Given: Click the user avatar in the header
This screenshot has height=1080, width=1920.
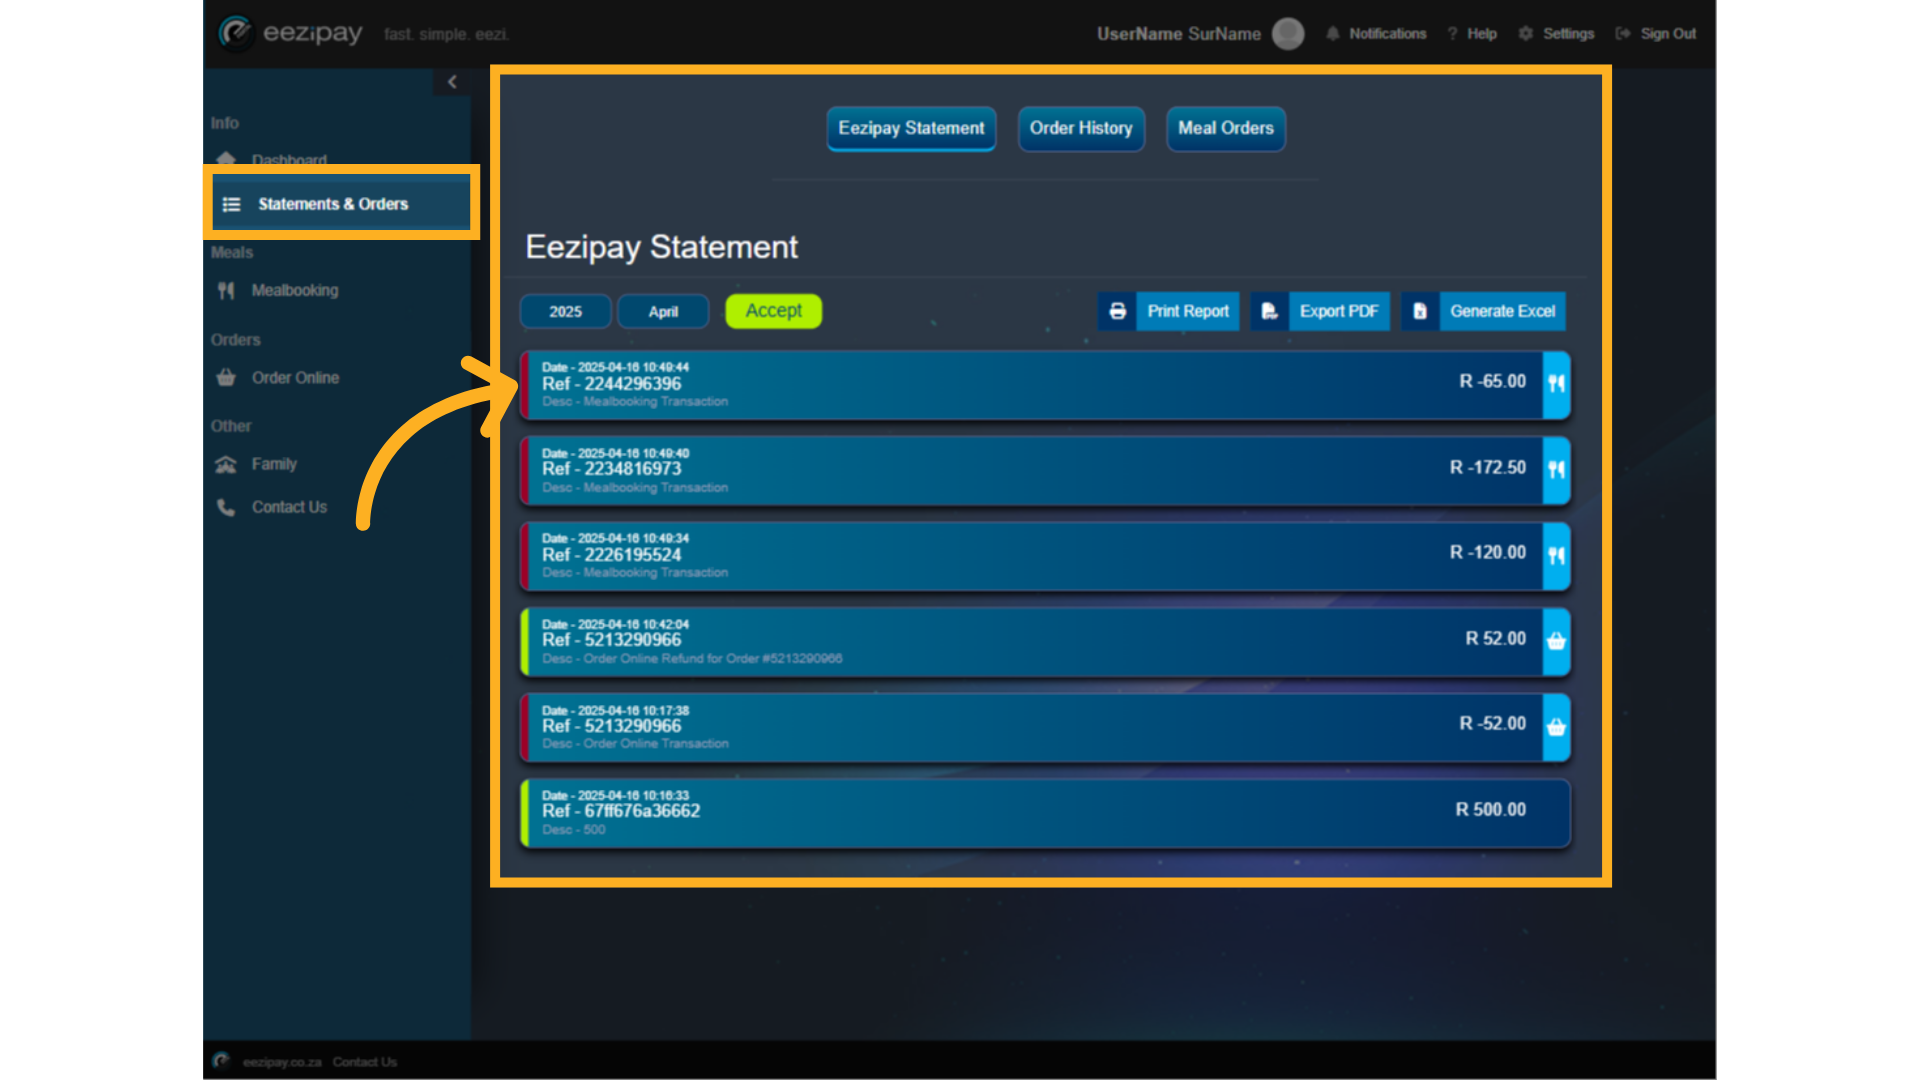Looking at the screenshot, I should 1288,34.
